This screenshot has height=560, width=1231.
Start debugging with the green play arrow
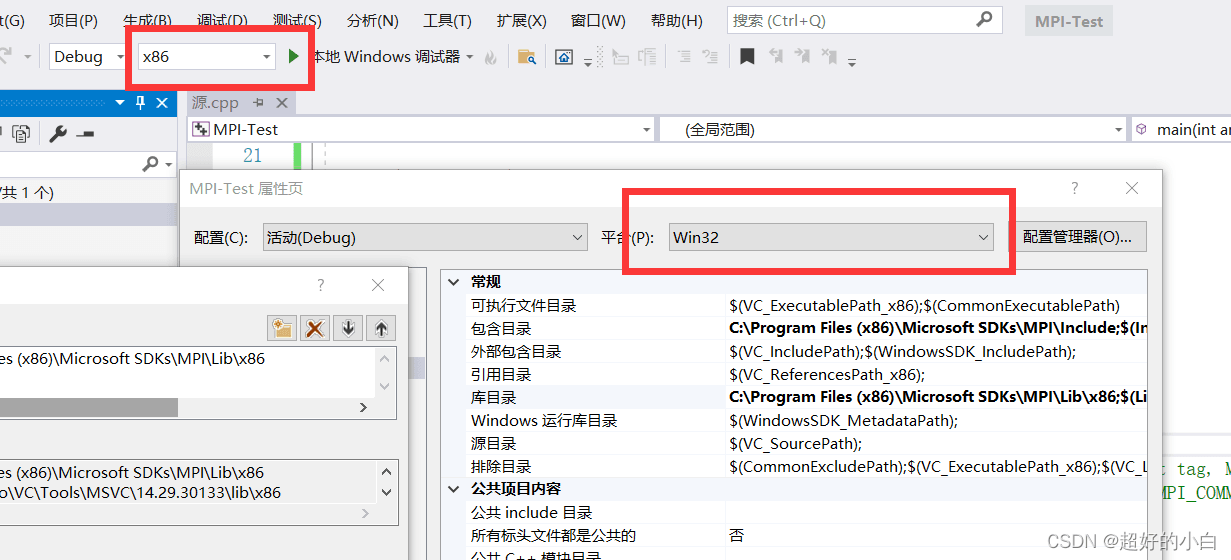[x=293, y=57]
